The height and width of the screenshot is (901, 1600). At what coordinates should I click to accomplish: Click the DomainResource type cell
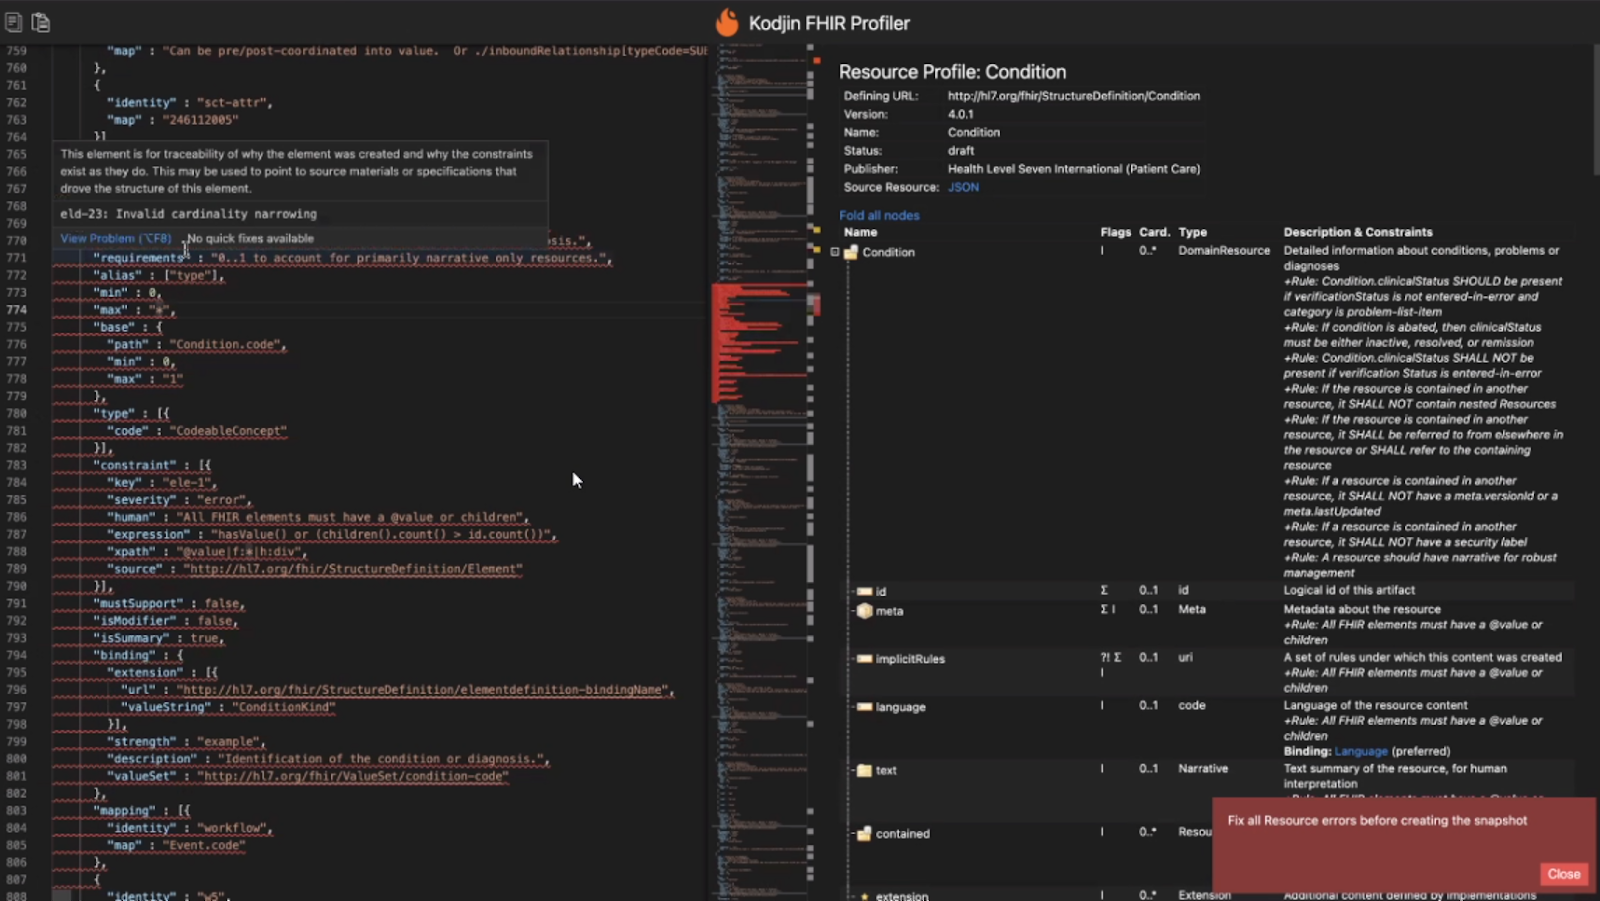point(1224,251)
